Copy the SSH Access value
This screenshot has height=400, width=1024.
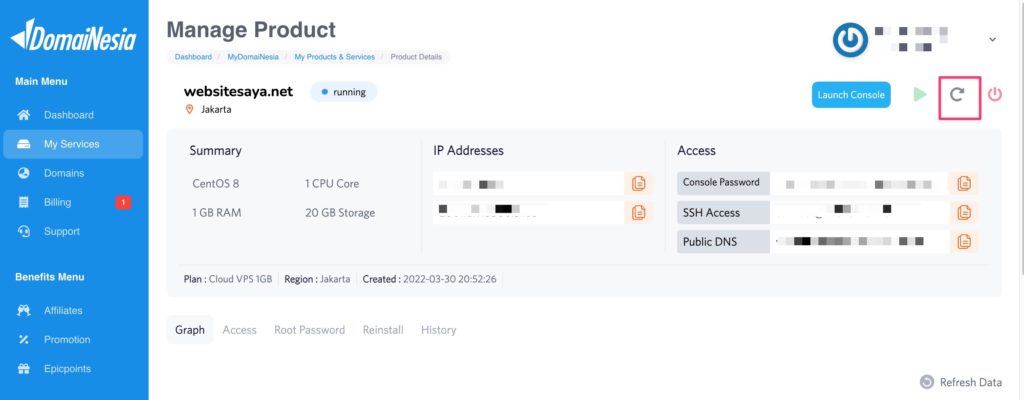pos(964,212)
